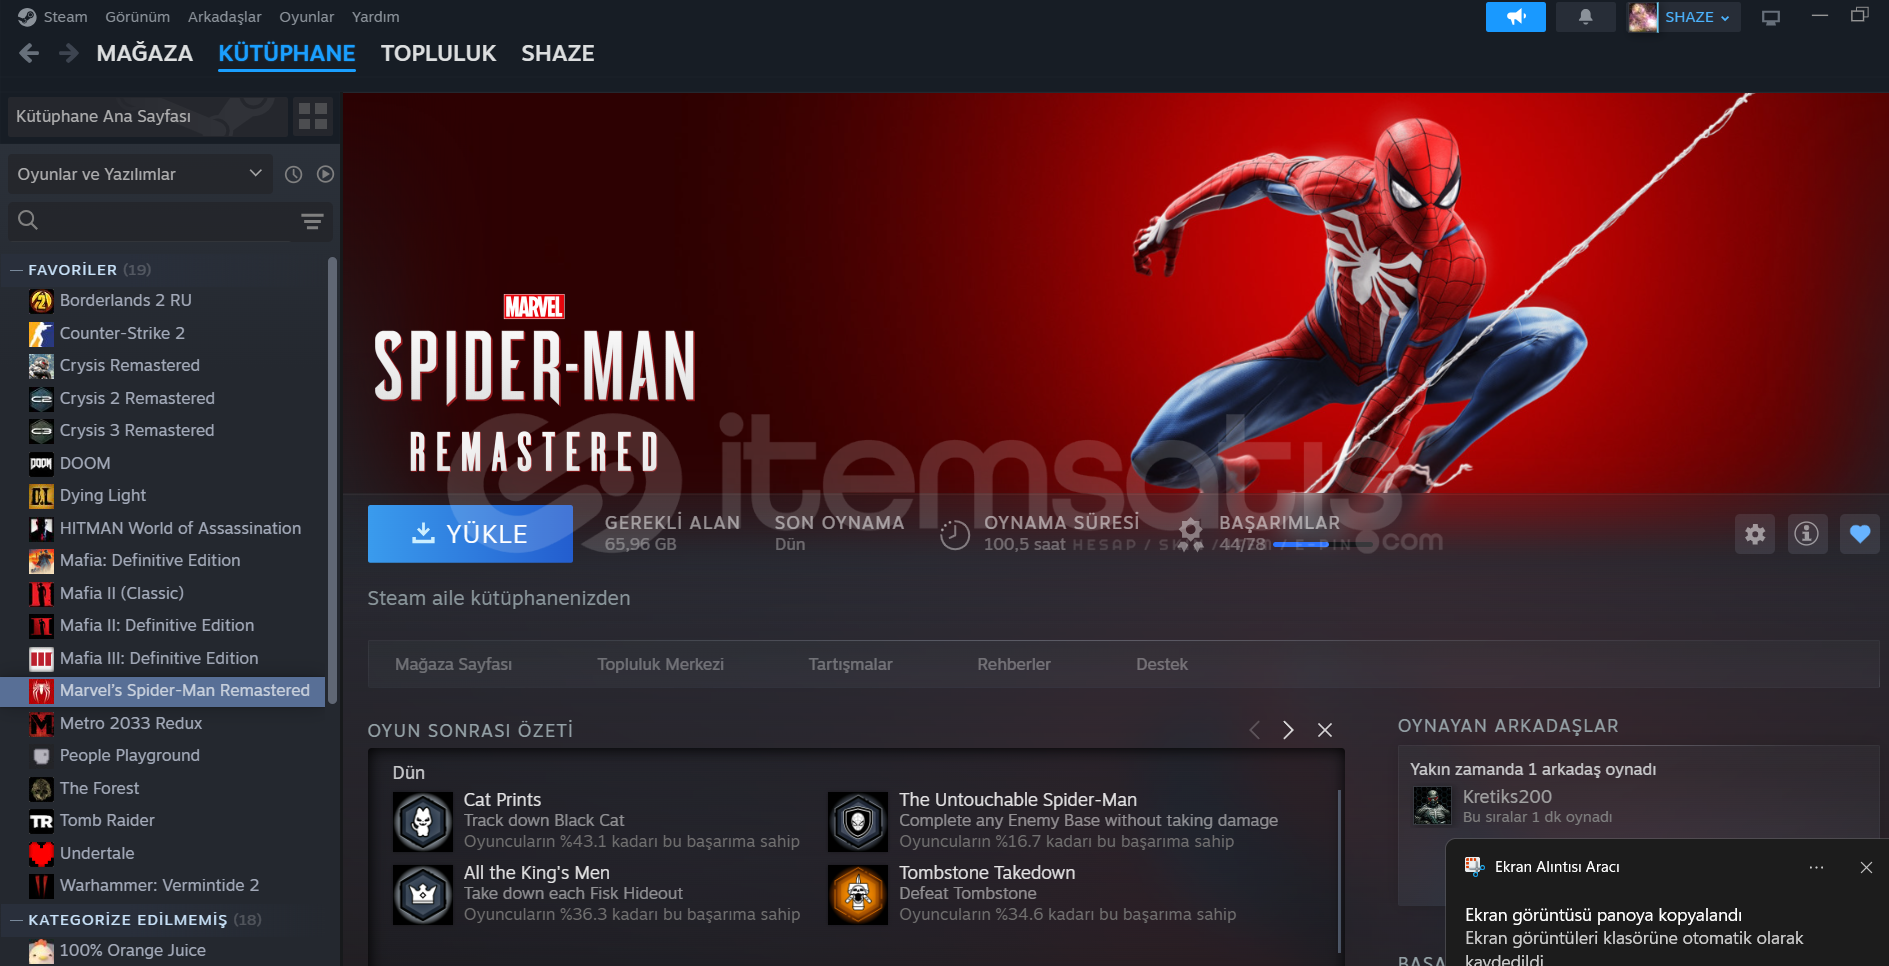Screen dimensions: 1889x966
Task: Dismiss the Ekran Alıntısı Aracı notification
Action: tap(1866, 867)
